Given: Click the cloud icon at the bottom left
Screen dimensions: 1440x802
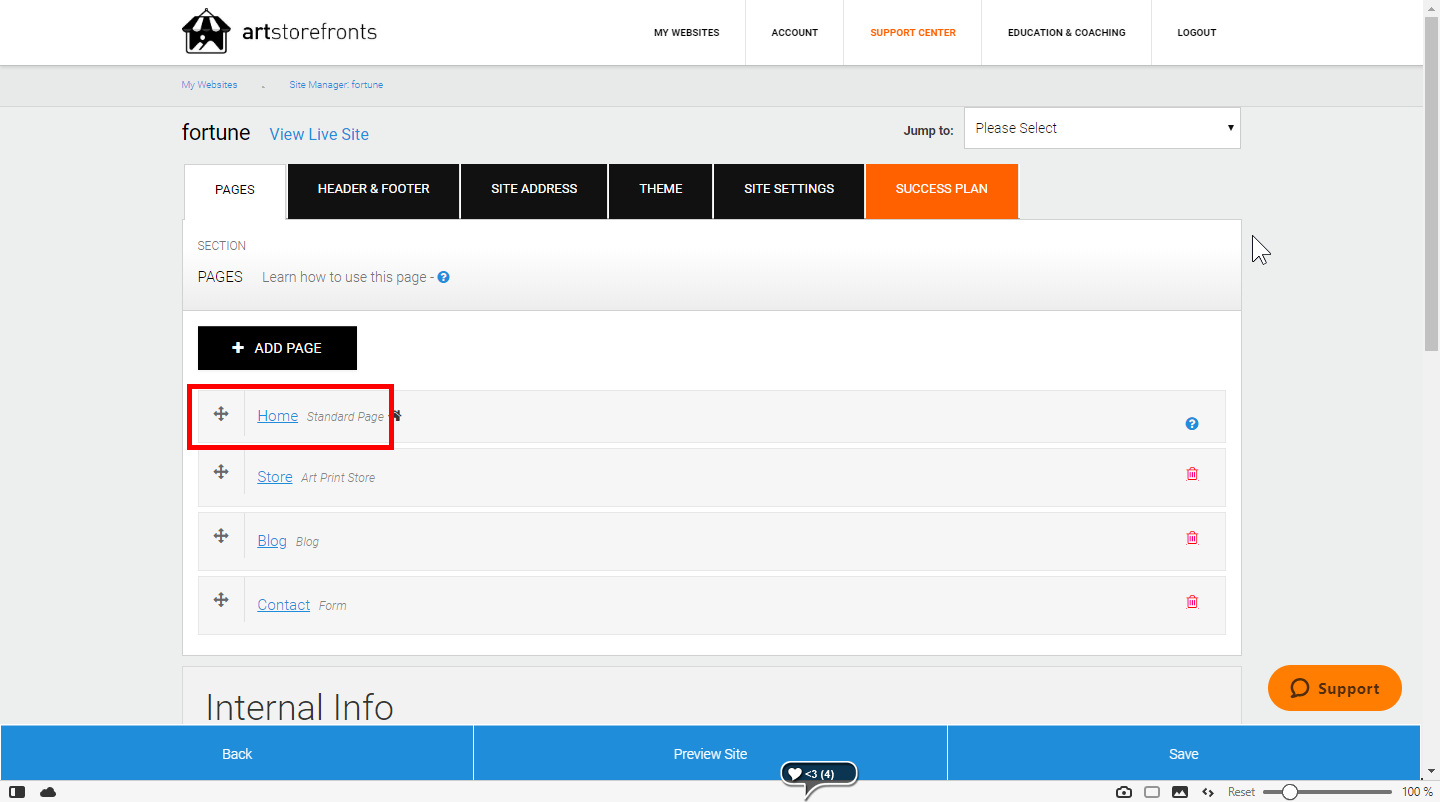Looking at the screenshot, I should [47, 791].
